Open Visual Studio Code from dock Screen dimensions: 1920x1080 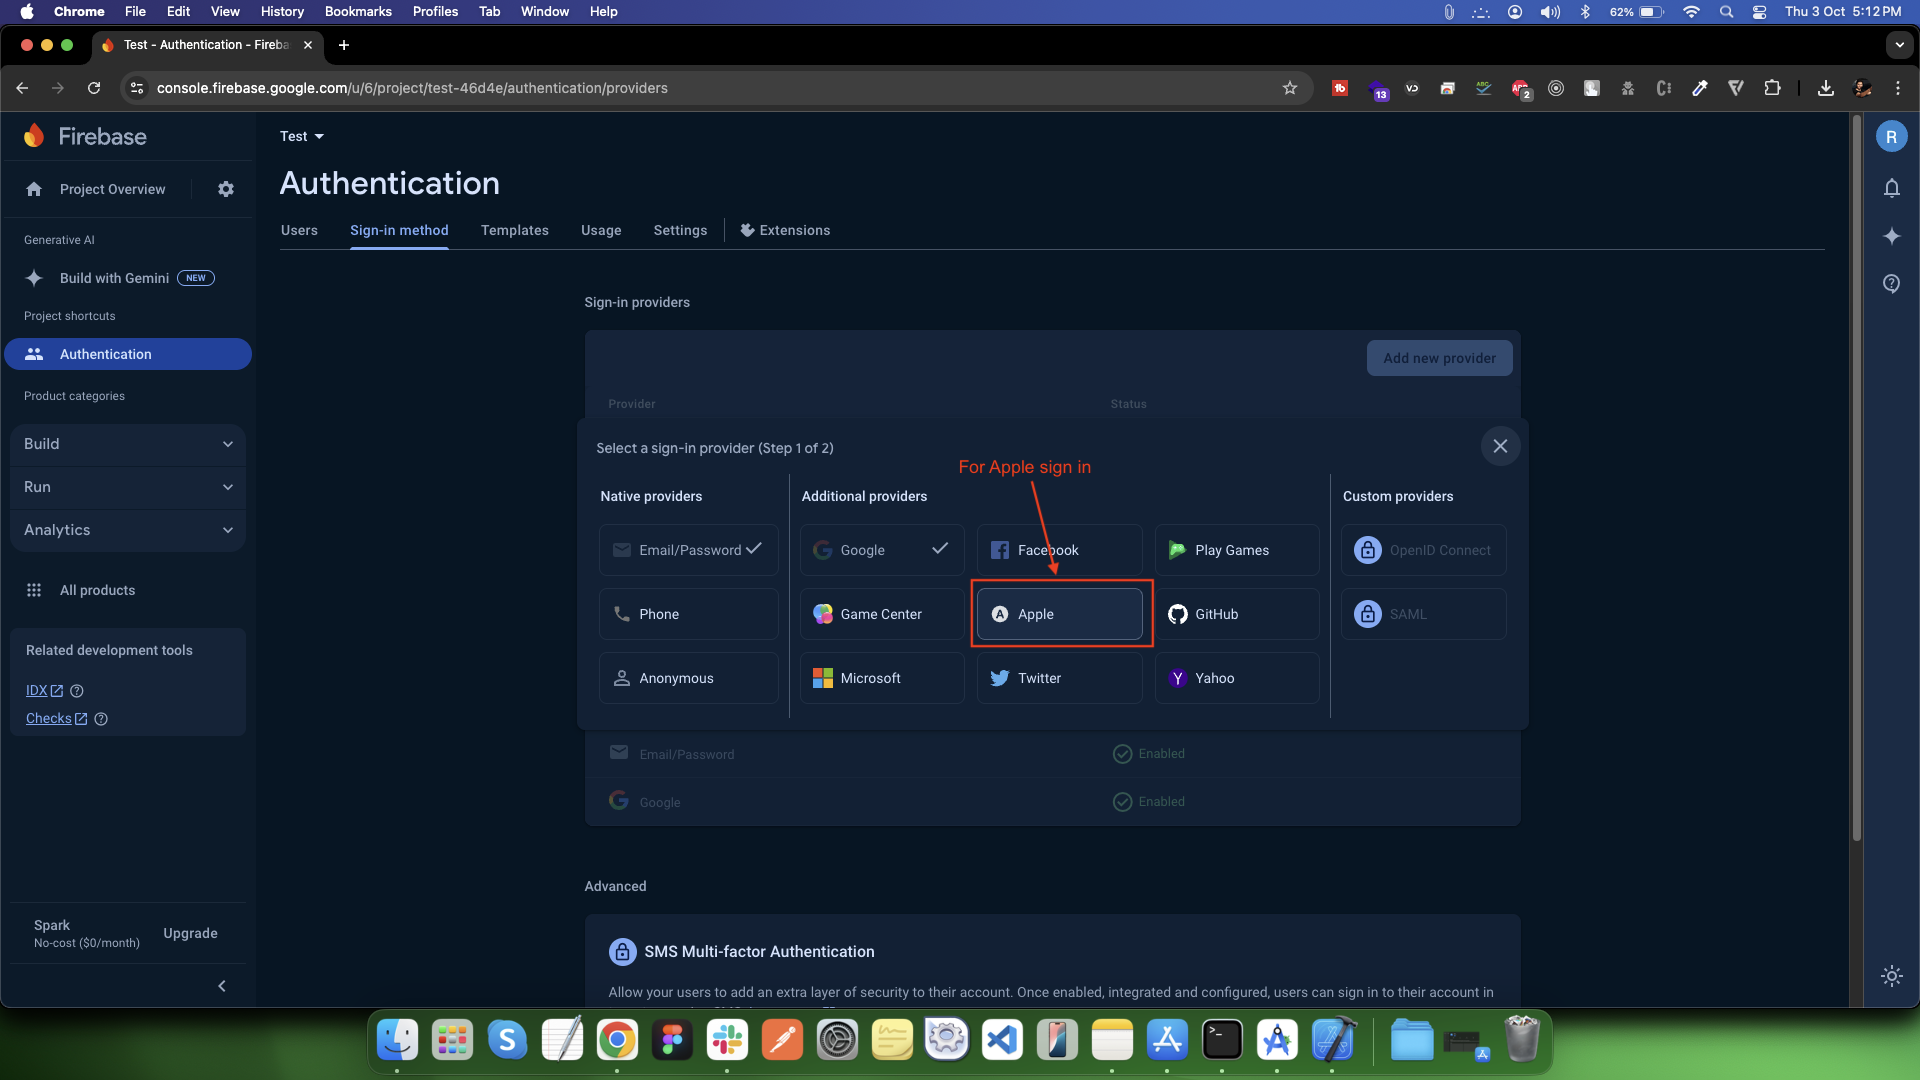1002,1040
